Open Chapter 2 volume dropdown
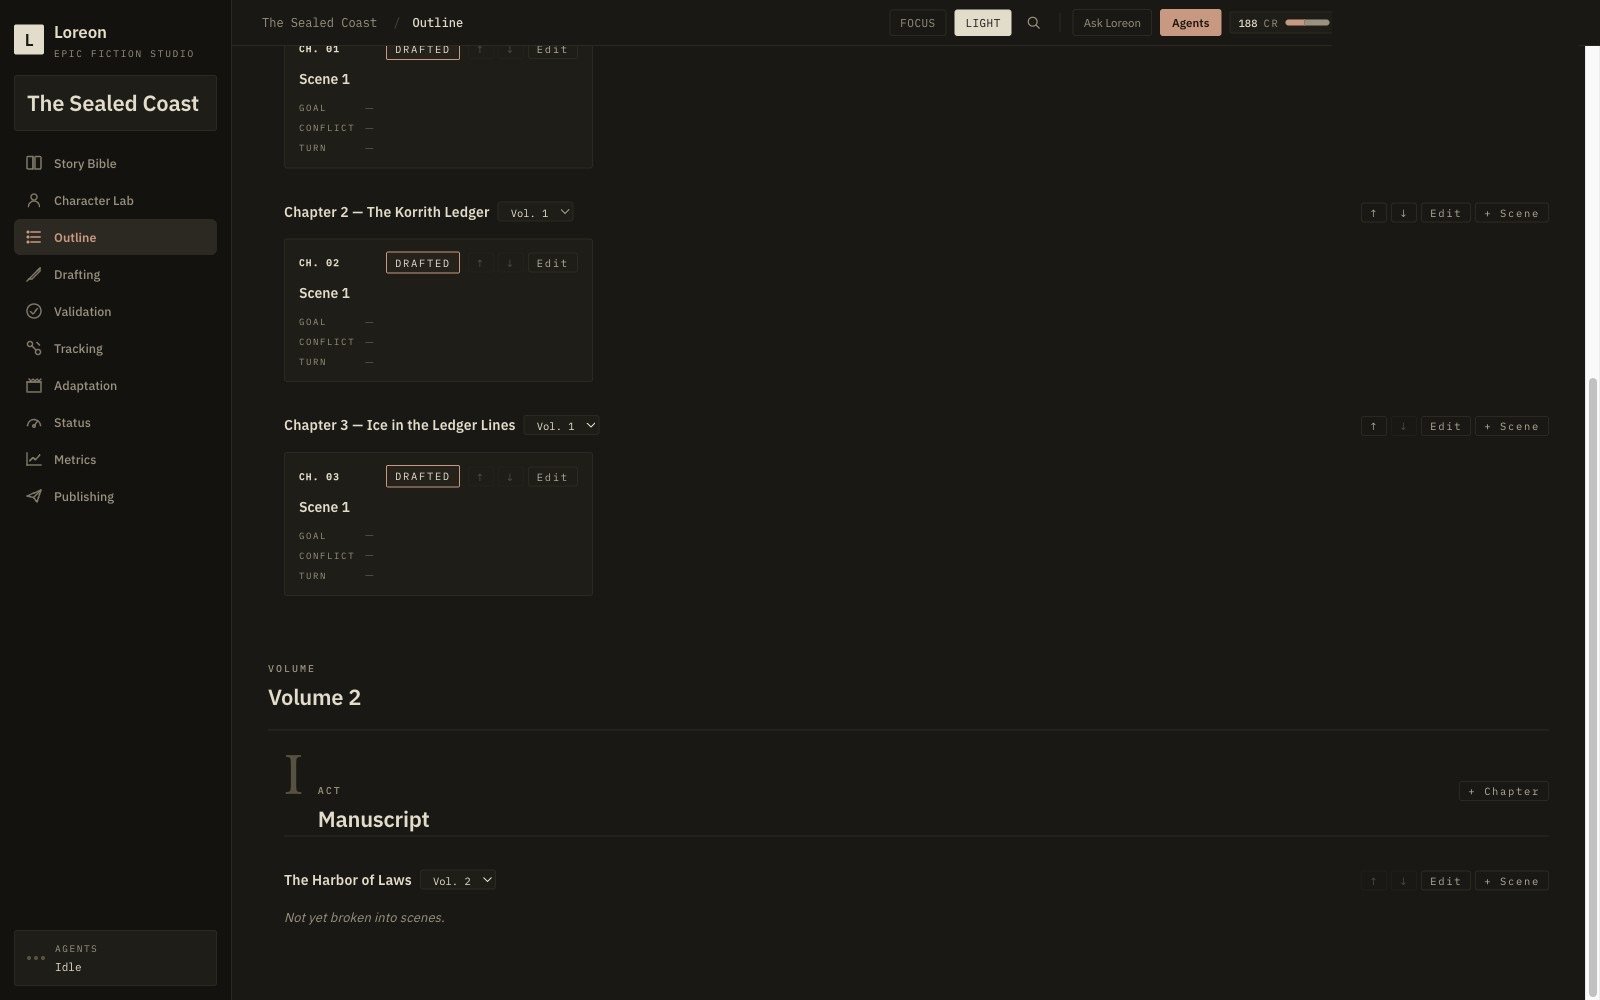 536,212
